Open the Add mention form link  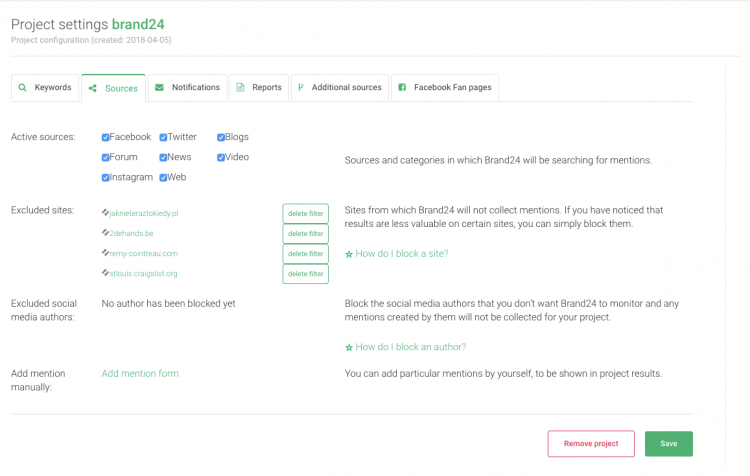tap(140, 373)
